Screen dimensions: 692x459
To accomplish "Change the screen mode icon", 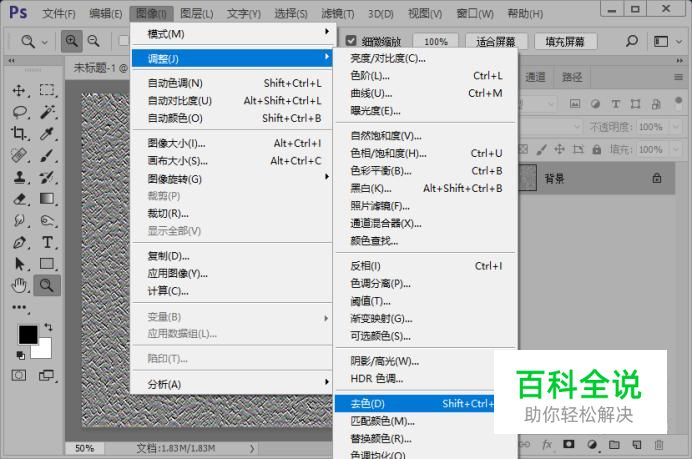I will coord(46,376).
